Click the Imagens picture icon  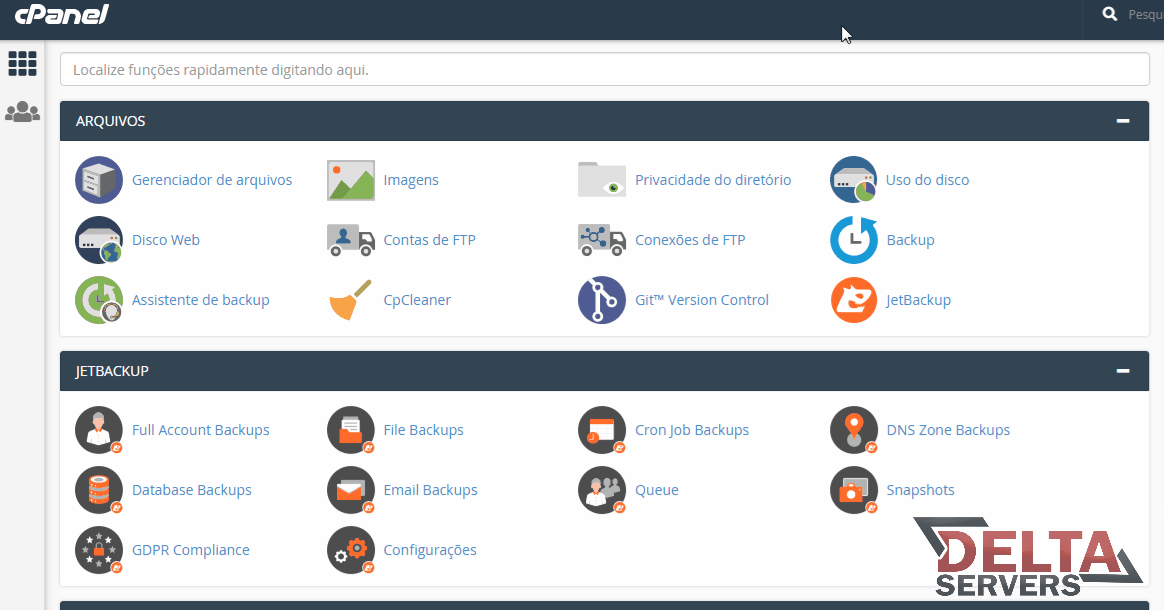(x=351, y=180)
